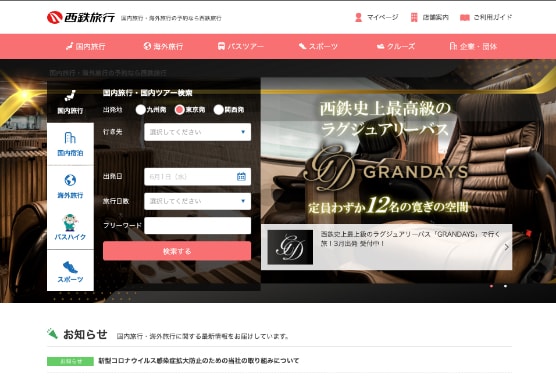
Task: Select the 国内旅行 search tab with Japan map icon
Action: click(70, 102)
